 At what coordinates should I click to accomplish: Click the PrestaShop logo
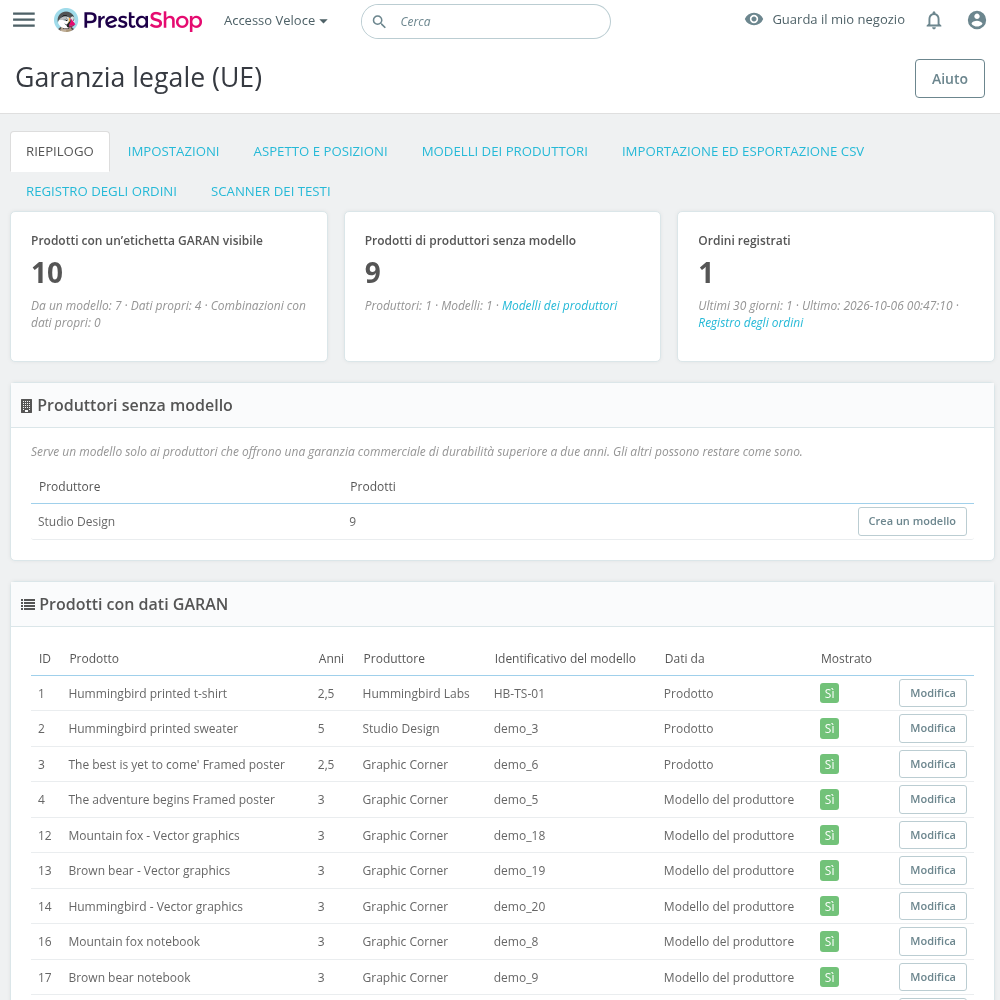tap(128, 20)
